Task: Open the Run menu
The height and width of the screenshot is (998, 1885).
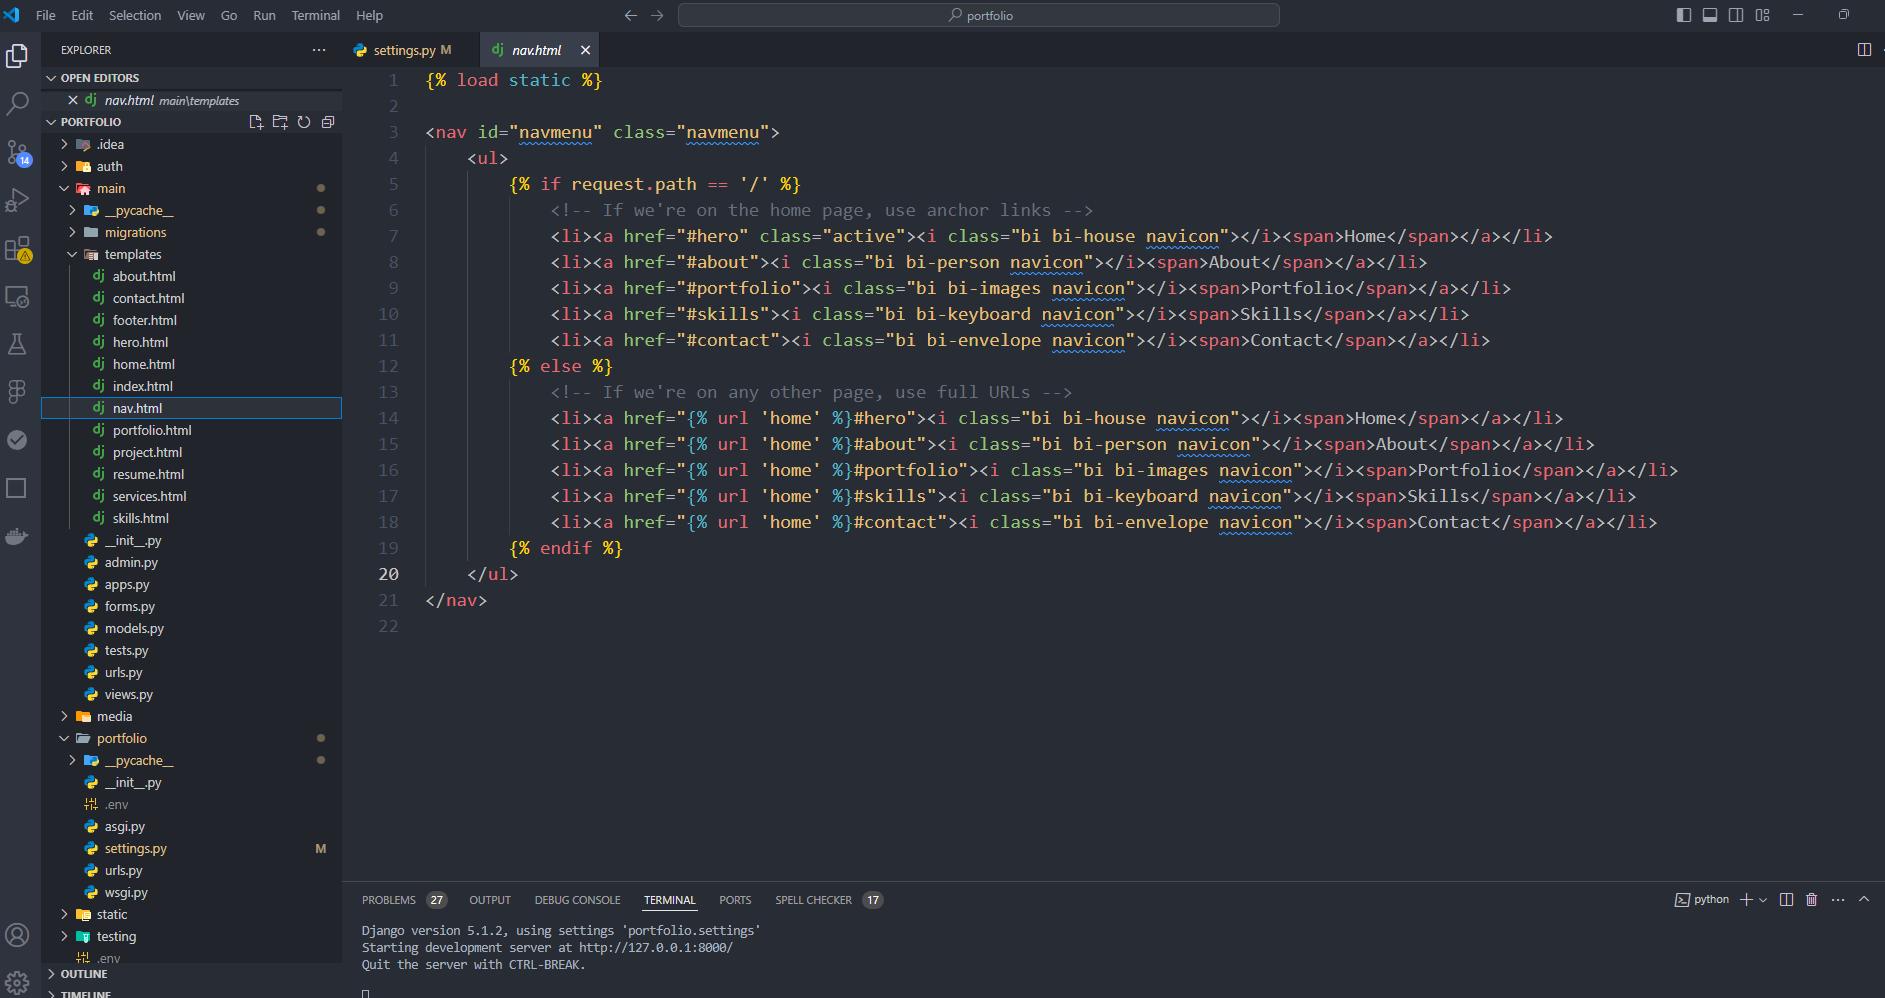Action: (x=264, y=15)
